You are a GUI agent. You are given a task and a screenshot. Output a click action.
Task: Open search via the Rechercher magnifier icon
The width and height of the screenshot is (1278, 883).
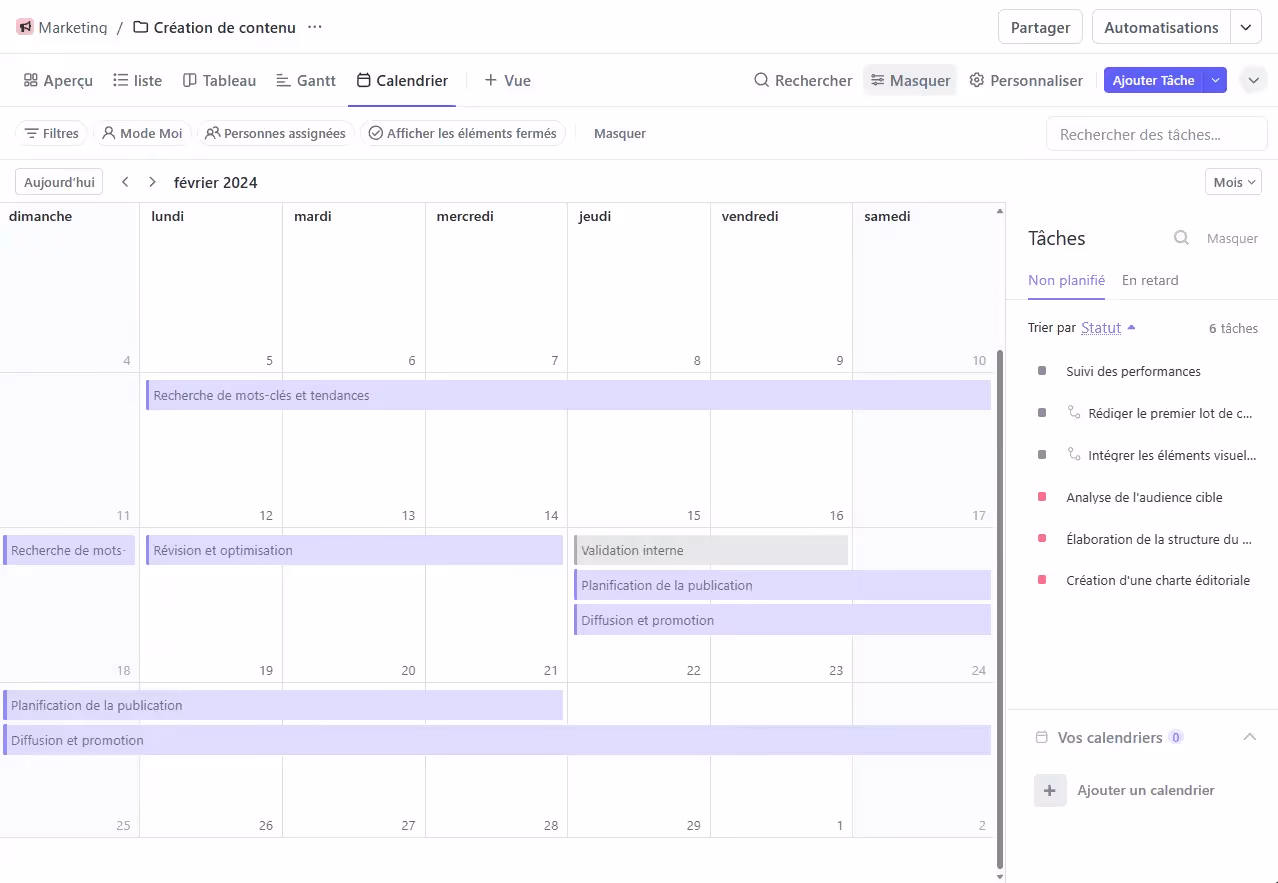coord(760,80)
